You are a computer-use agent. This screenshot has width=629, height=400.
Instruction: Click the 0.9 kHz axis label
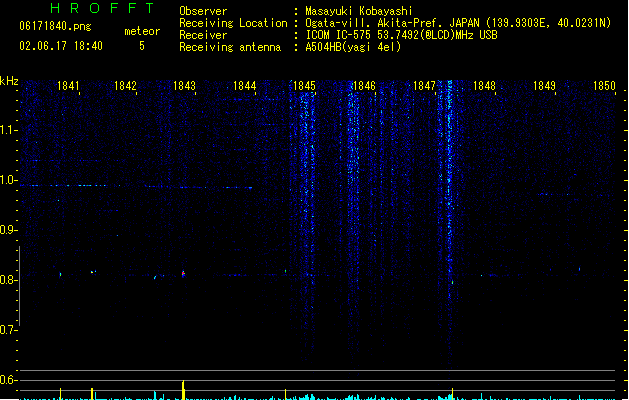(x=9, y=230)
